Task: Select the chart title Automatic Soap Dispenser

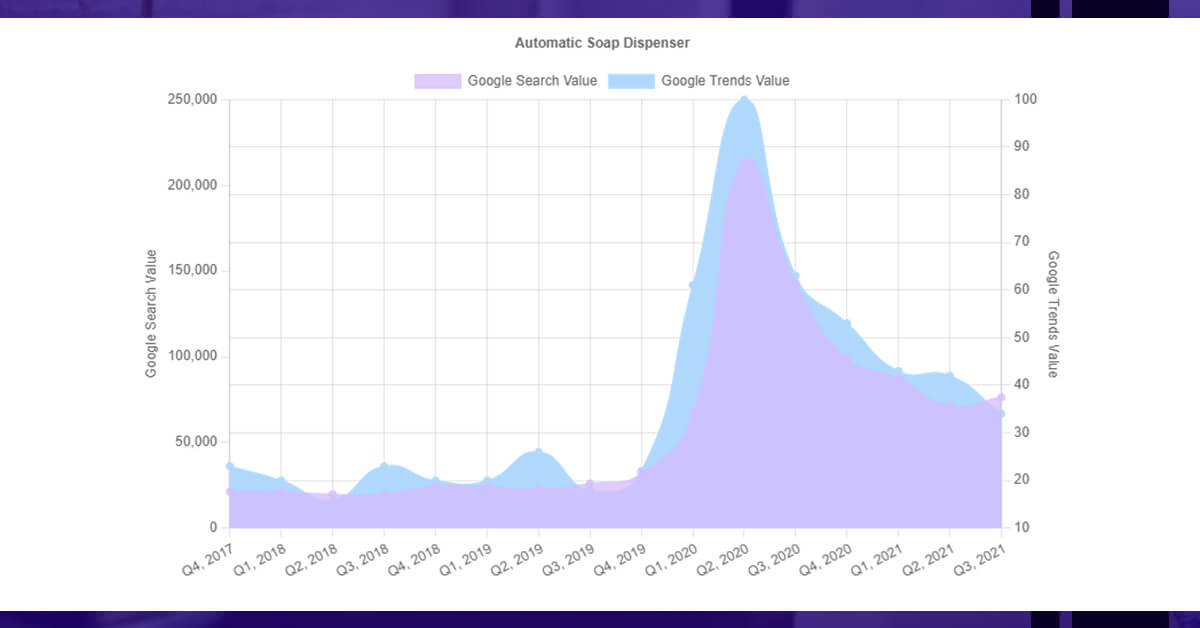Action: [x=602, y=43]
